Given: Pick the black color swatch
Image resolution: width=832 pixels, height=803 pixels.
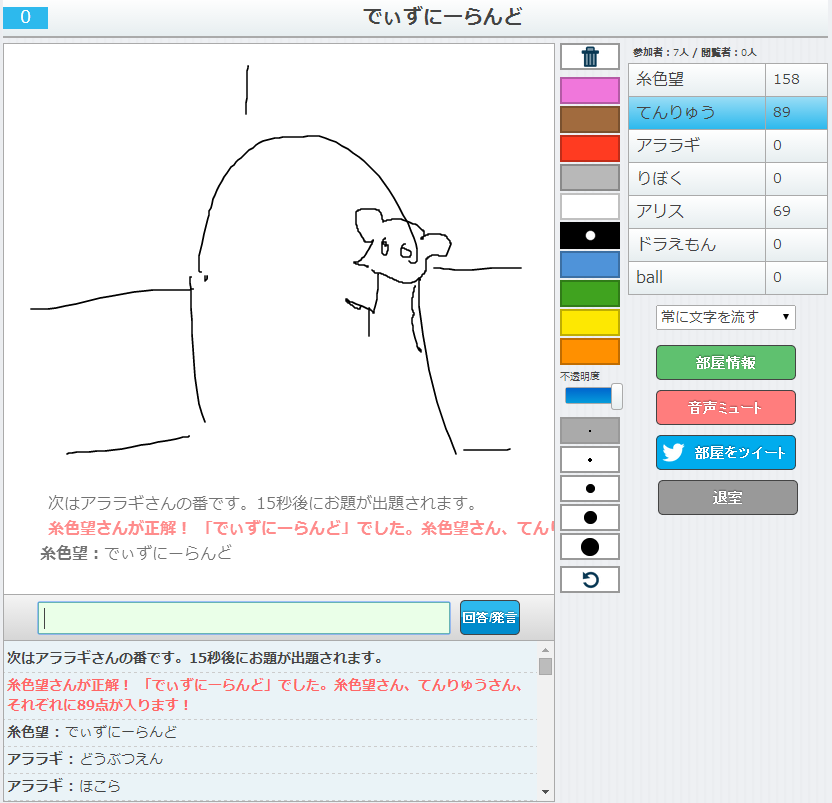Looking at the screenshot, I should point(590,236).
